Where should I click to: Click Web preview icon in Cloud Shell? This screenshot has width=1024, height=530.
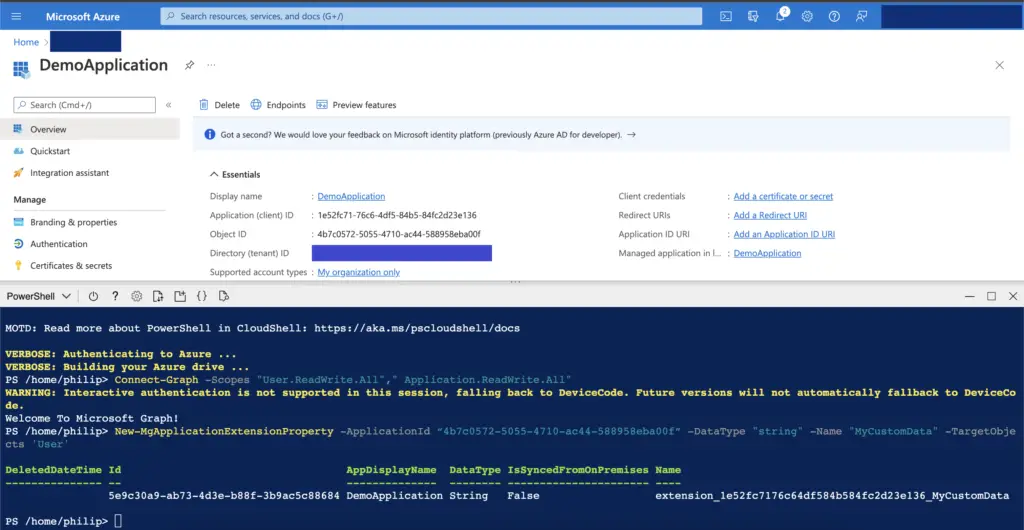(223, 296)
